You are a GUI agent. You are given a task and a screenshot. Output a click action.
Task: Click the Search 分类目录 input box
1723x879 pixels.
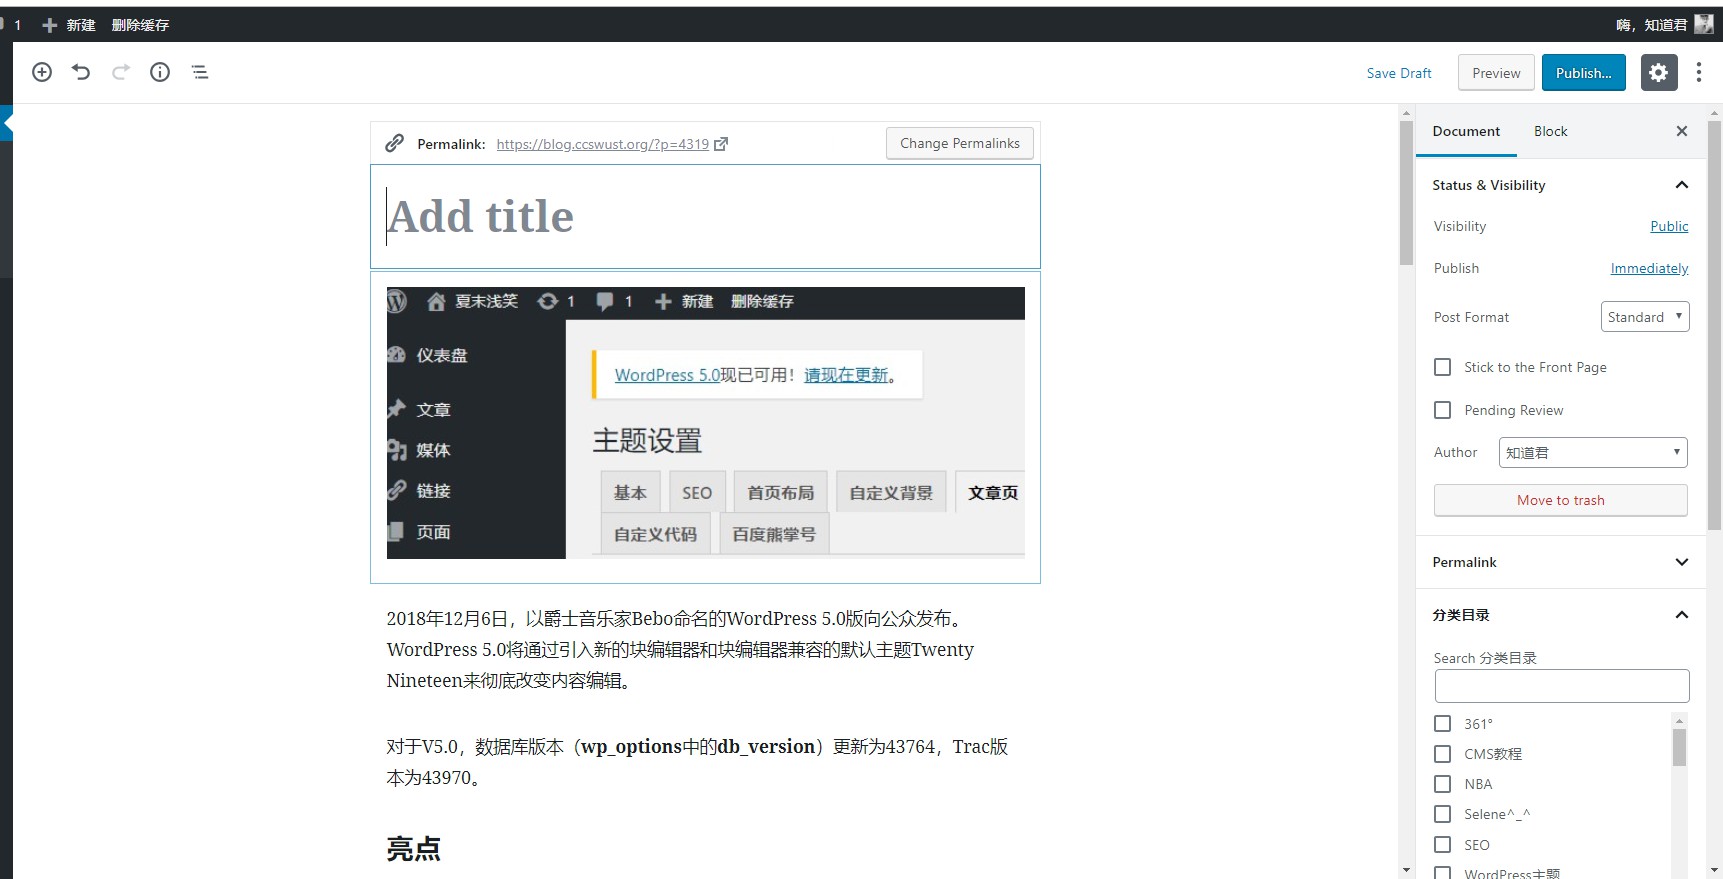tap(1562, 686)
